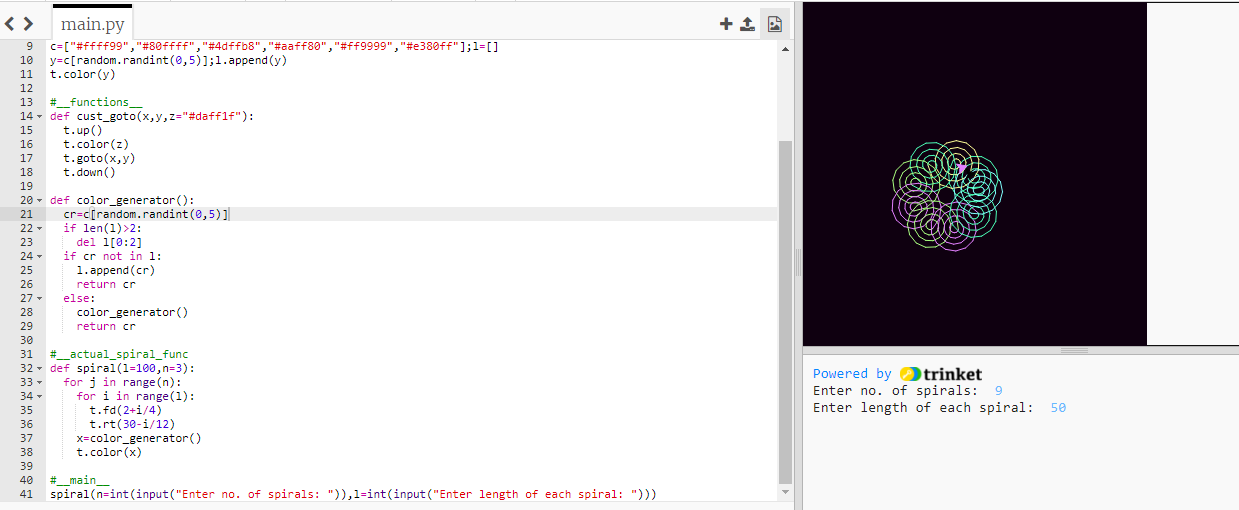Viewport: 1239px width, 510px height.
Task: Click the '#__functions__' comment on line 13
Action: (x=96, y=102)
